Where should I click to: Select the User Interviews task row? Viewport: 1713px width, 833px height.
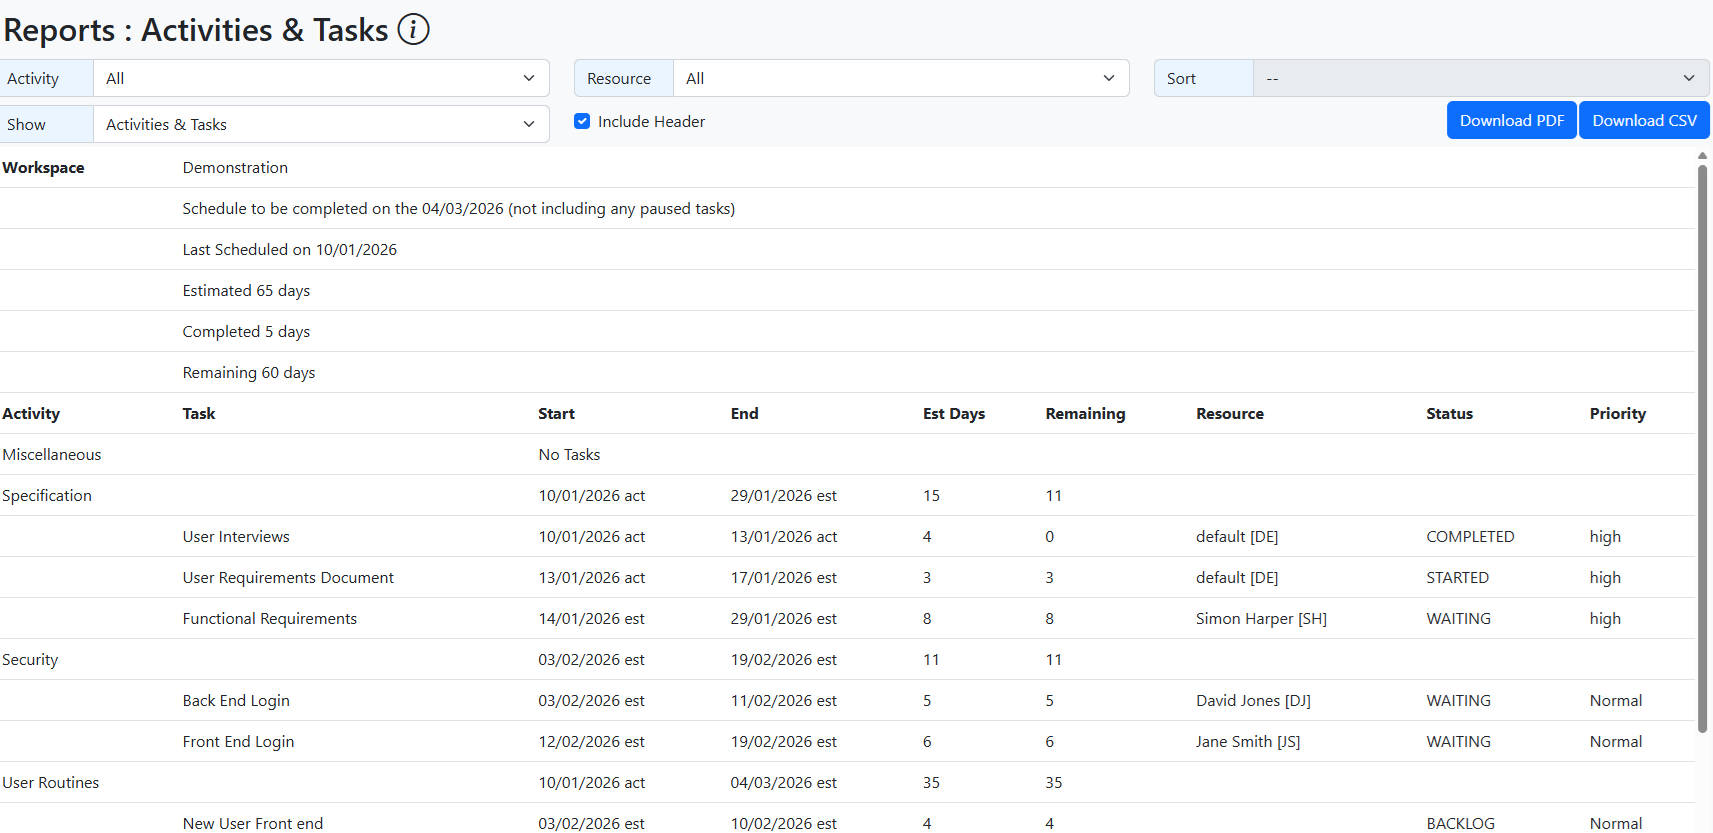point(236,537)
